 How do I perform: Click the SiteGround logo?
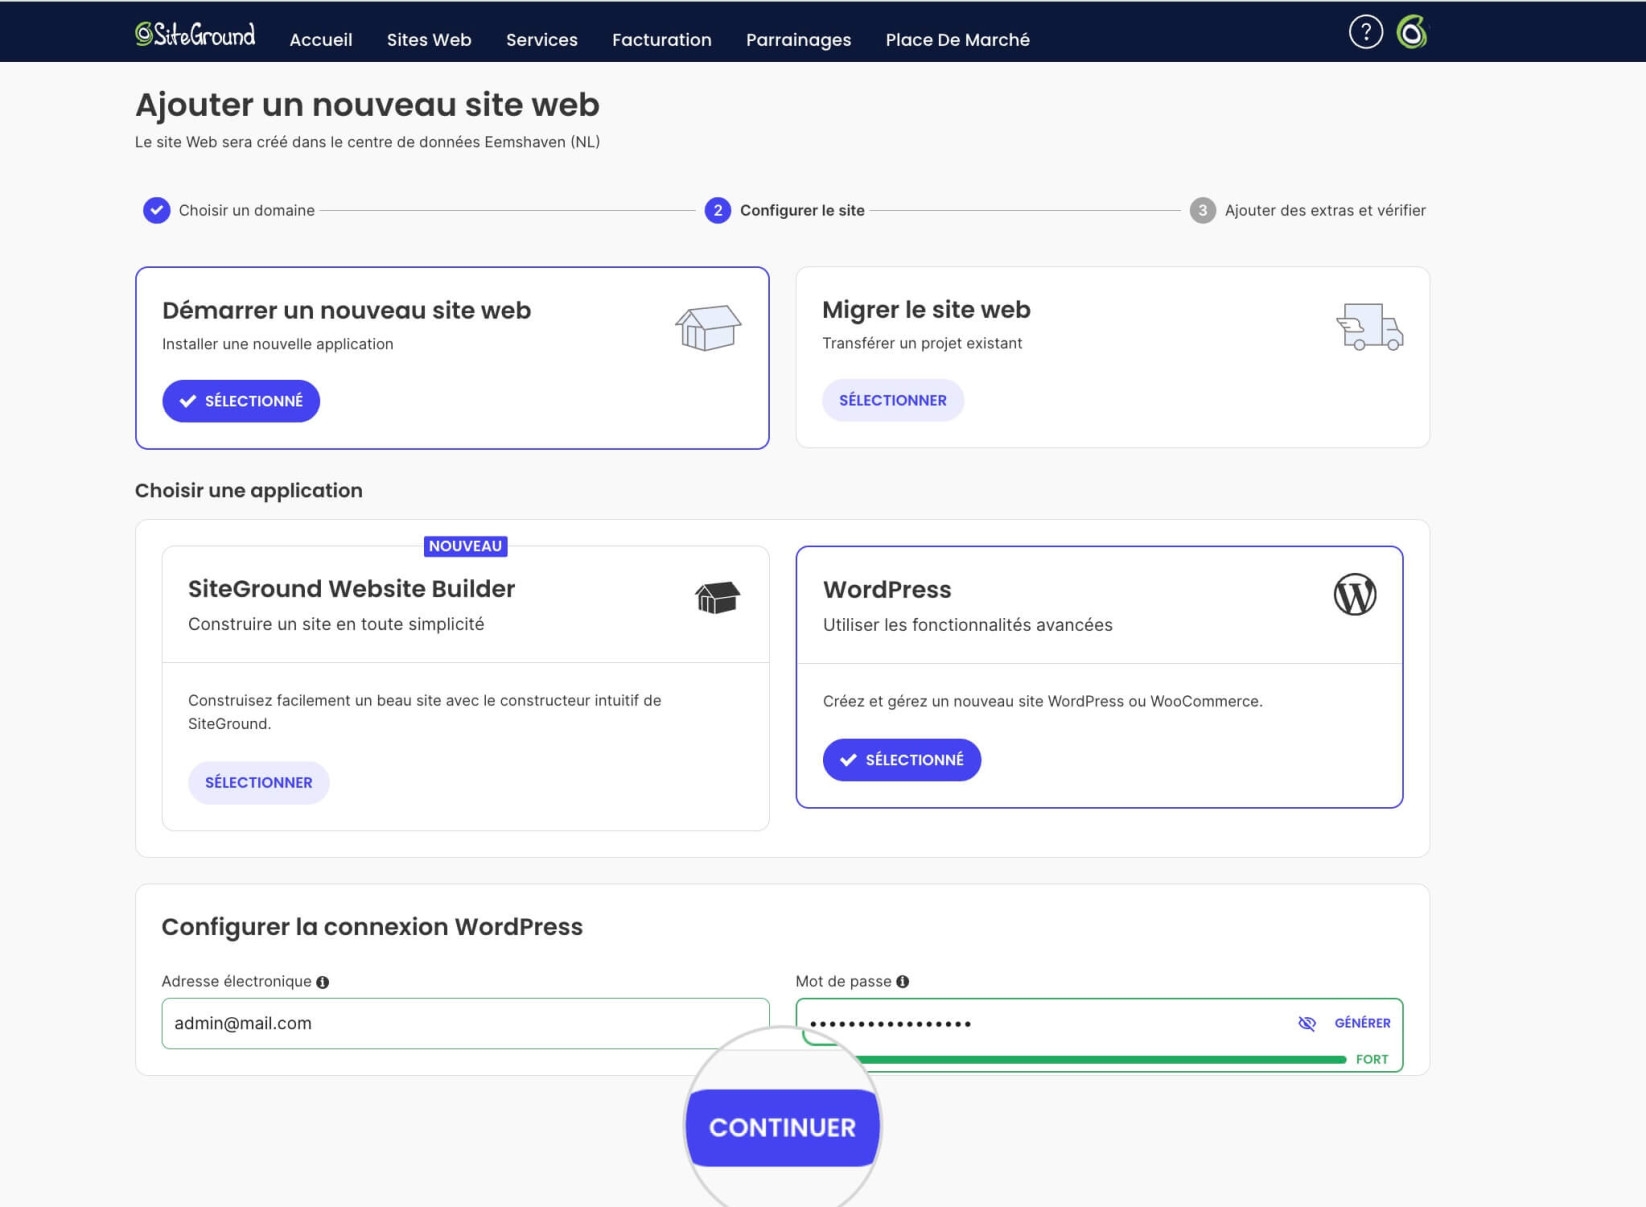(x=195, y=35)
